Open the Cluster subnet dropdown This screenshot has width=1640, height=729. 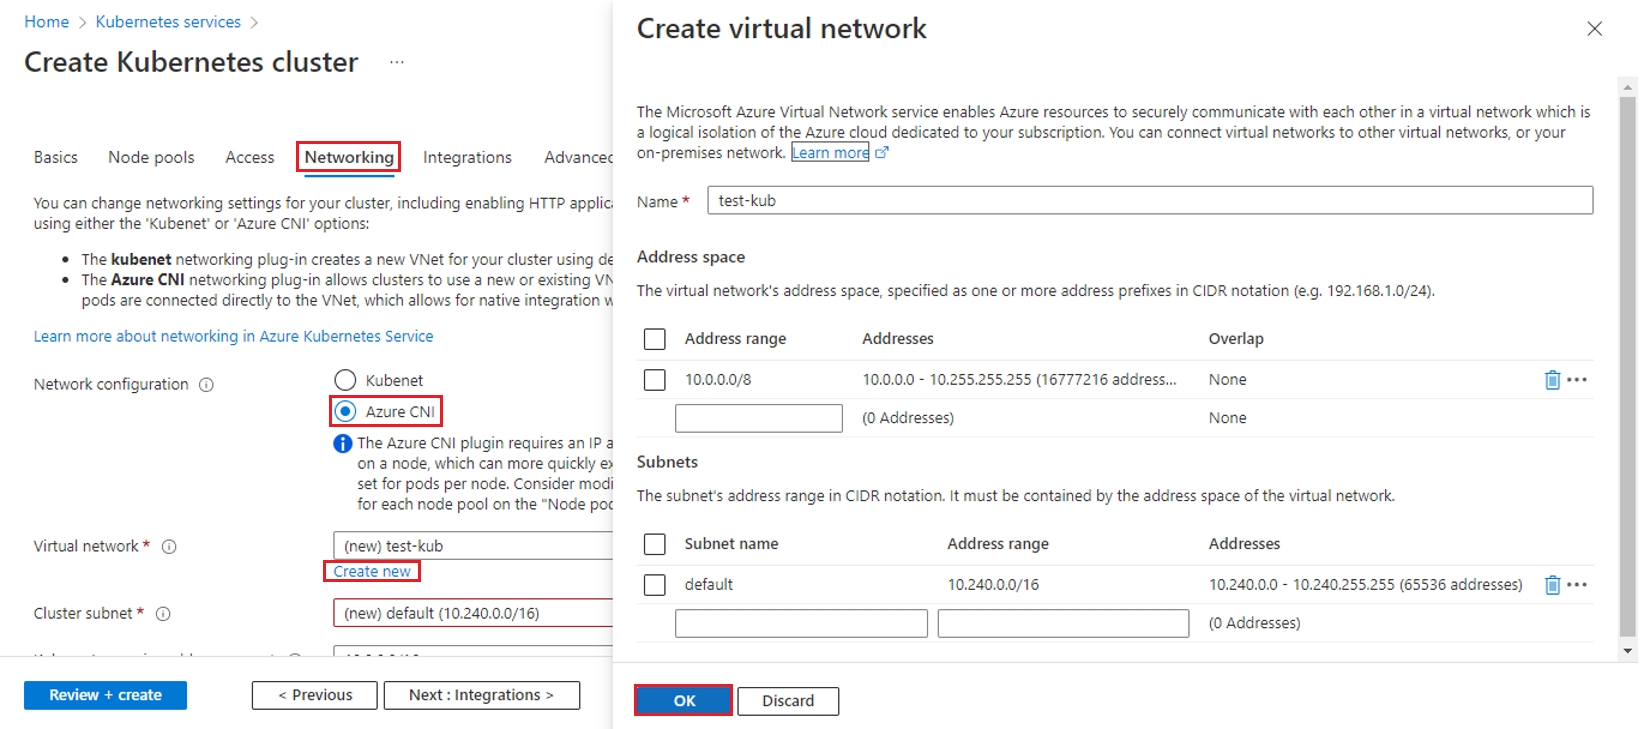click(472, 613)
